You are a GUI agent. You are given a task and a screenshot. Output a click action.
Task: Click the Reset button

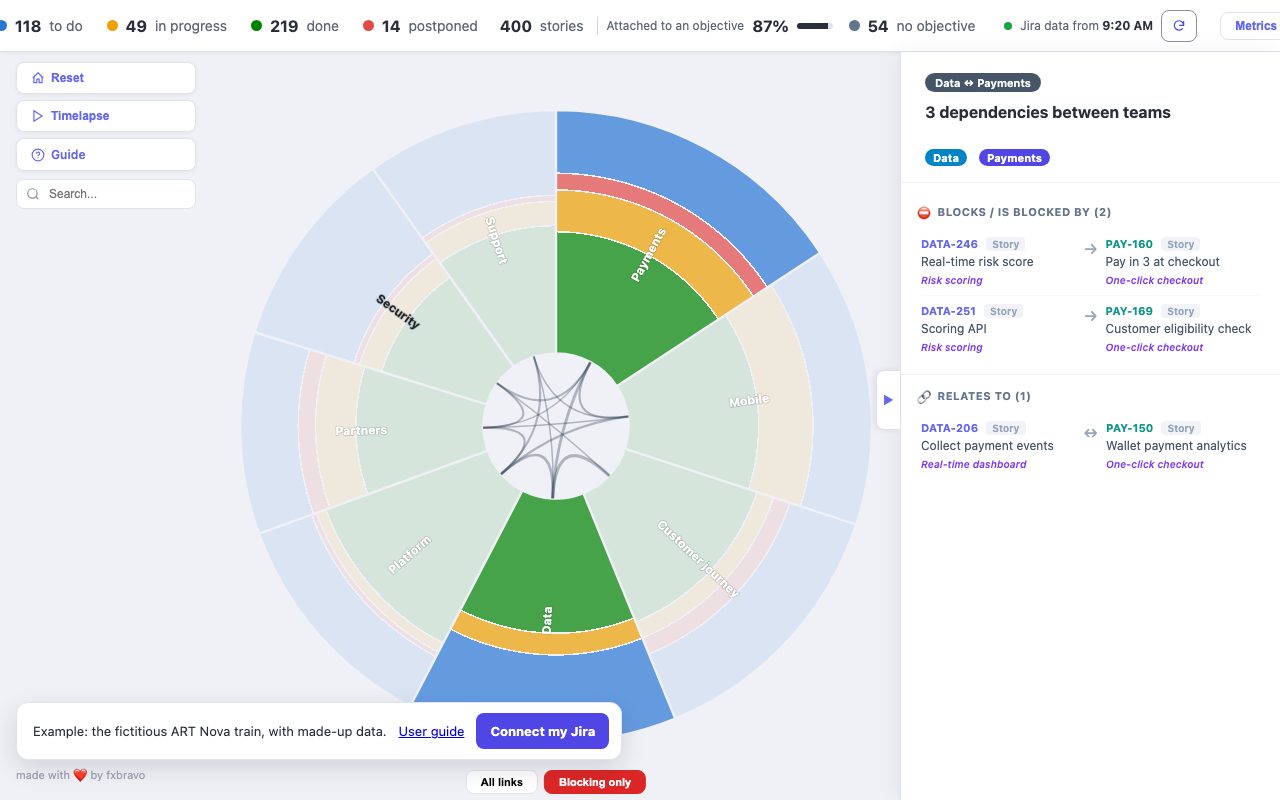tap(106, 78)
